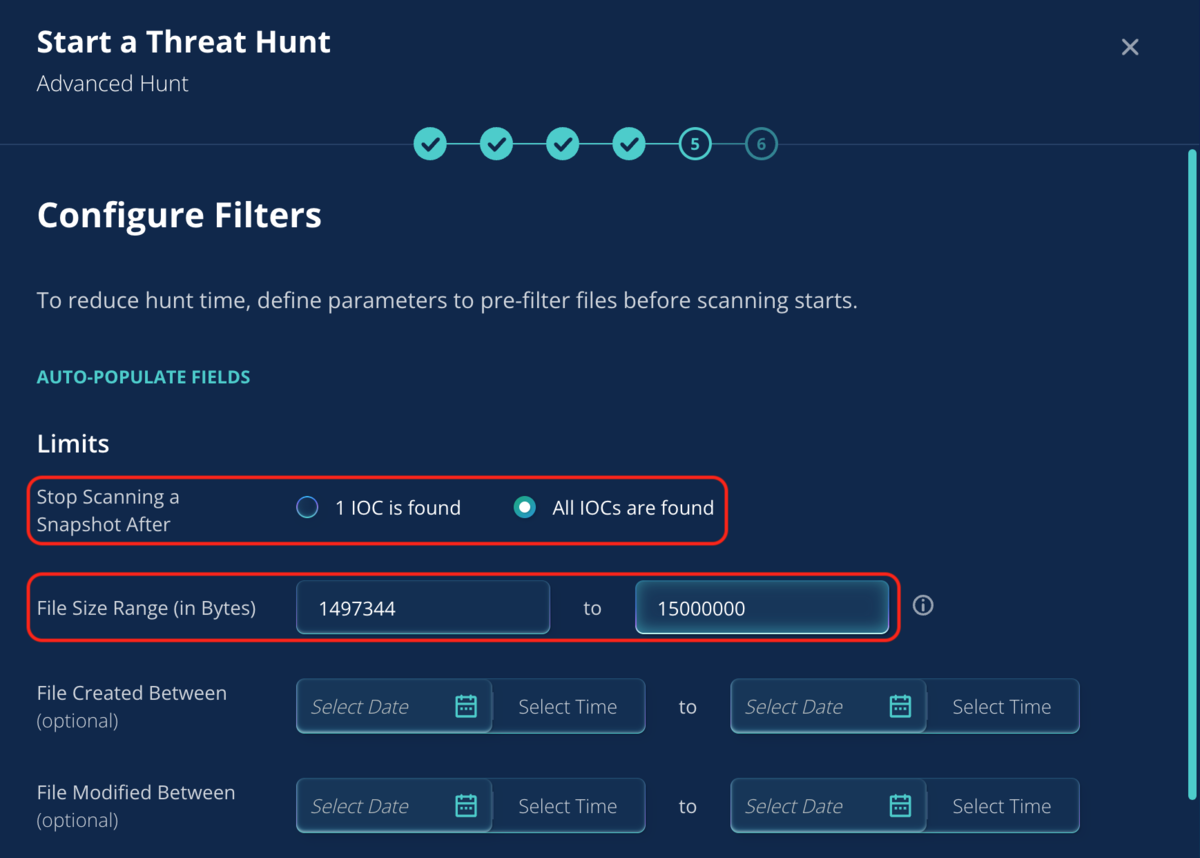Go to completed step two in wizard
Image resolution: width=1200 pixels, height=858 pixels.
point(496,144)
